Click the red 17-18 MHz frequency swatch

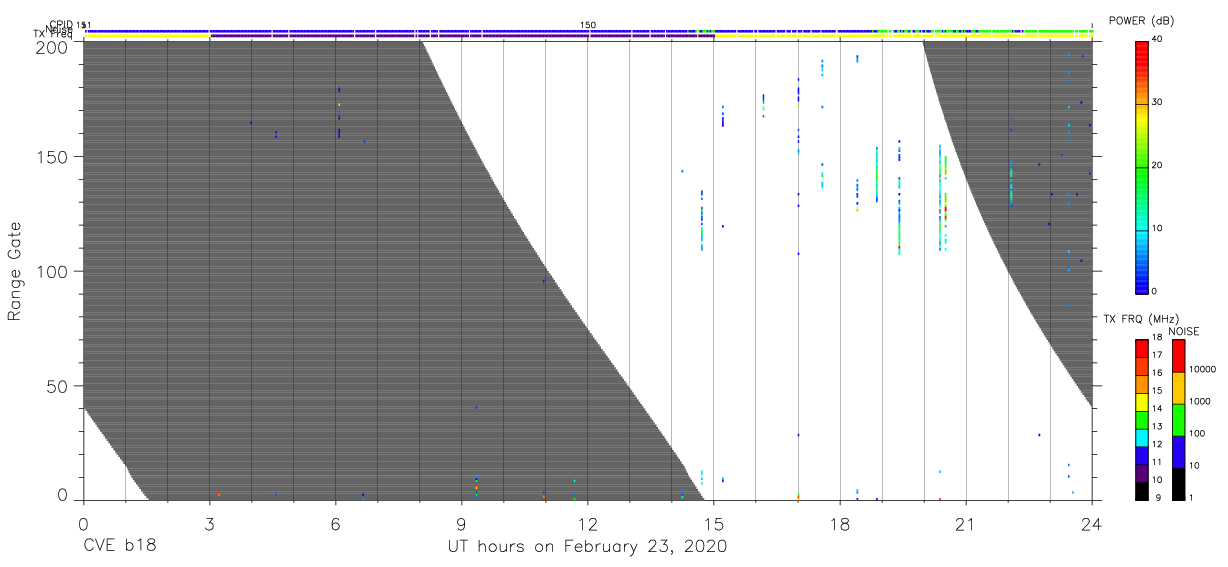tap(1142, 348)
